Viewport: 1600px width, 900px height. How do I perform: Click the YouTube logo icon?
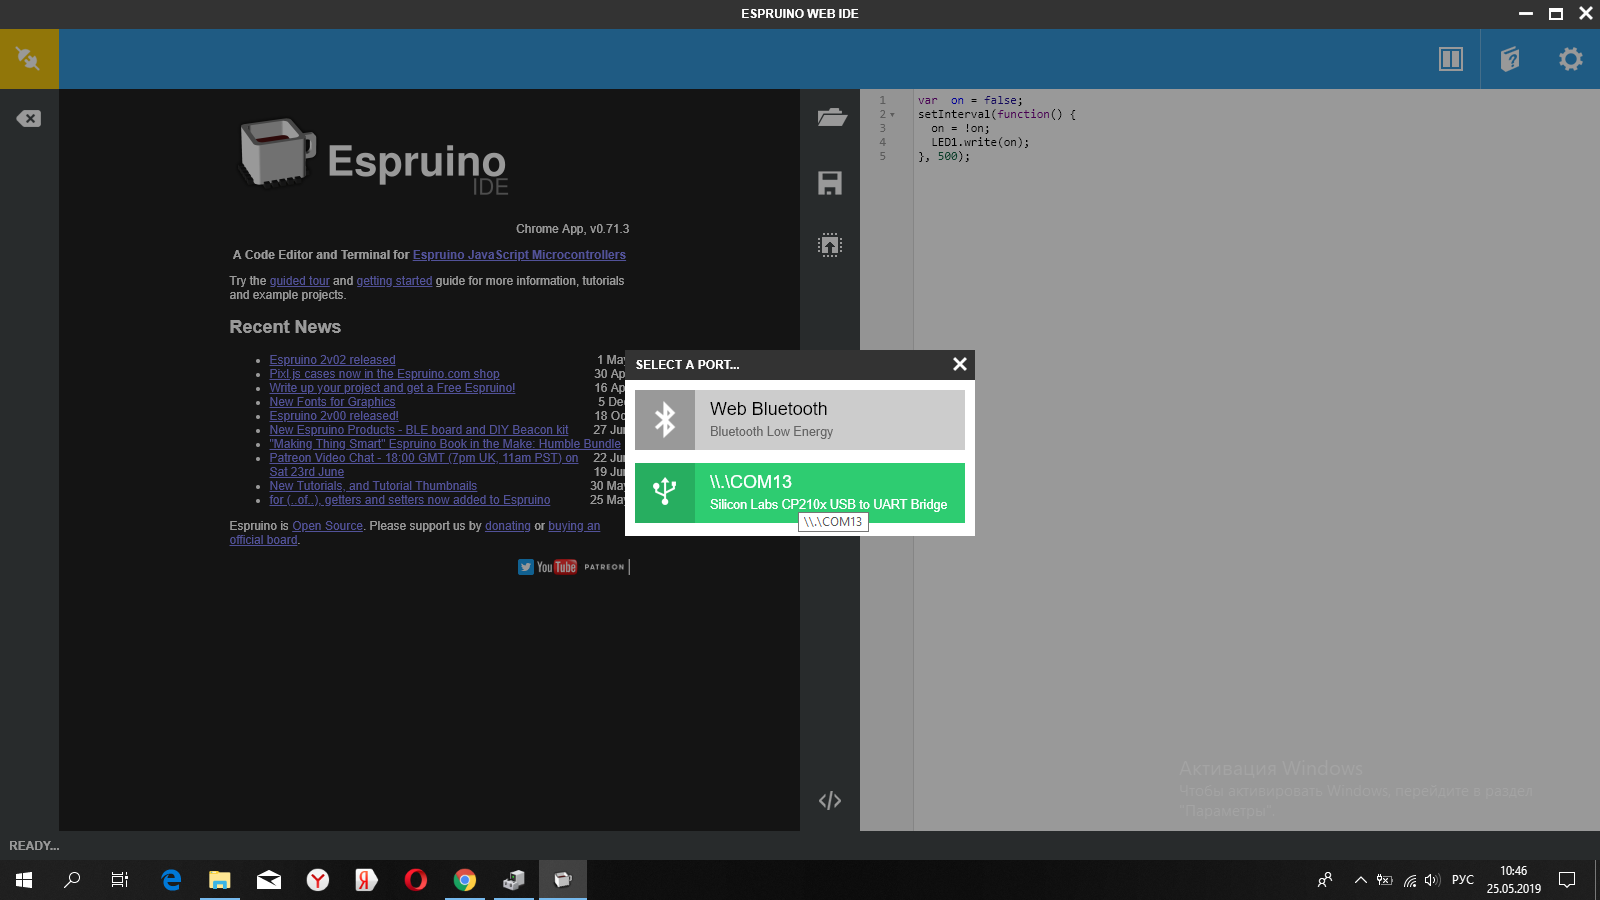557,567
